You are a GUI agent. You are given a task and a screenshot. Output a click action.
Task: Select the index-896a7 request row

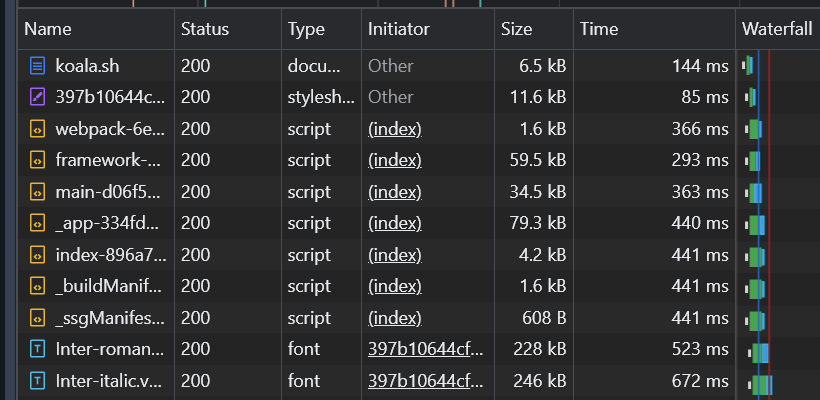[108, 255]
